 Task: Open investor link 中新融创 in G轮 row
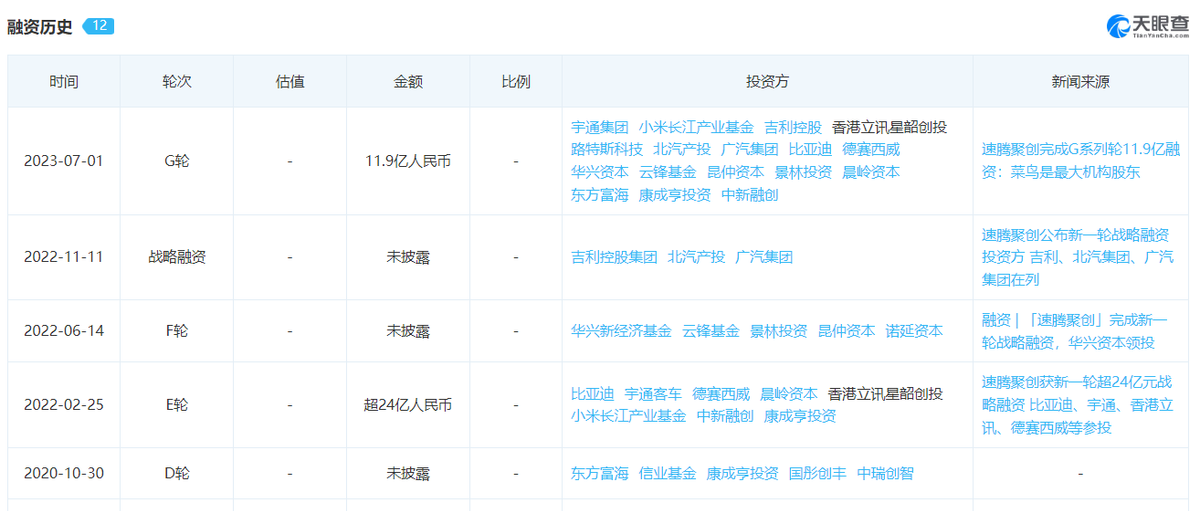point(750,195)
